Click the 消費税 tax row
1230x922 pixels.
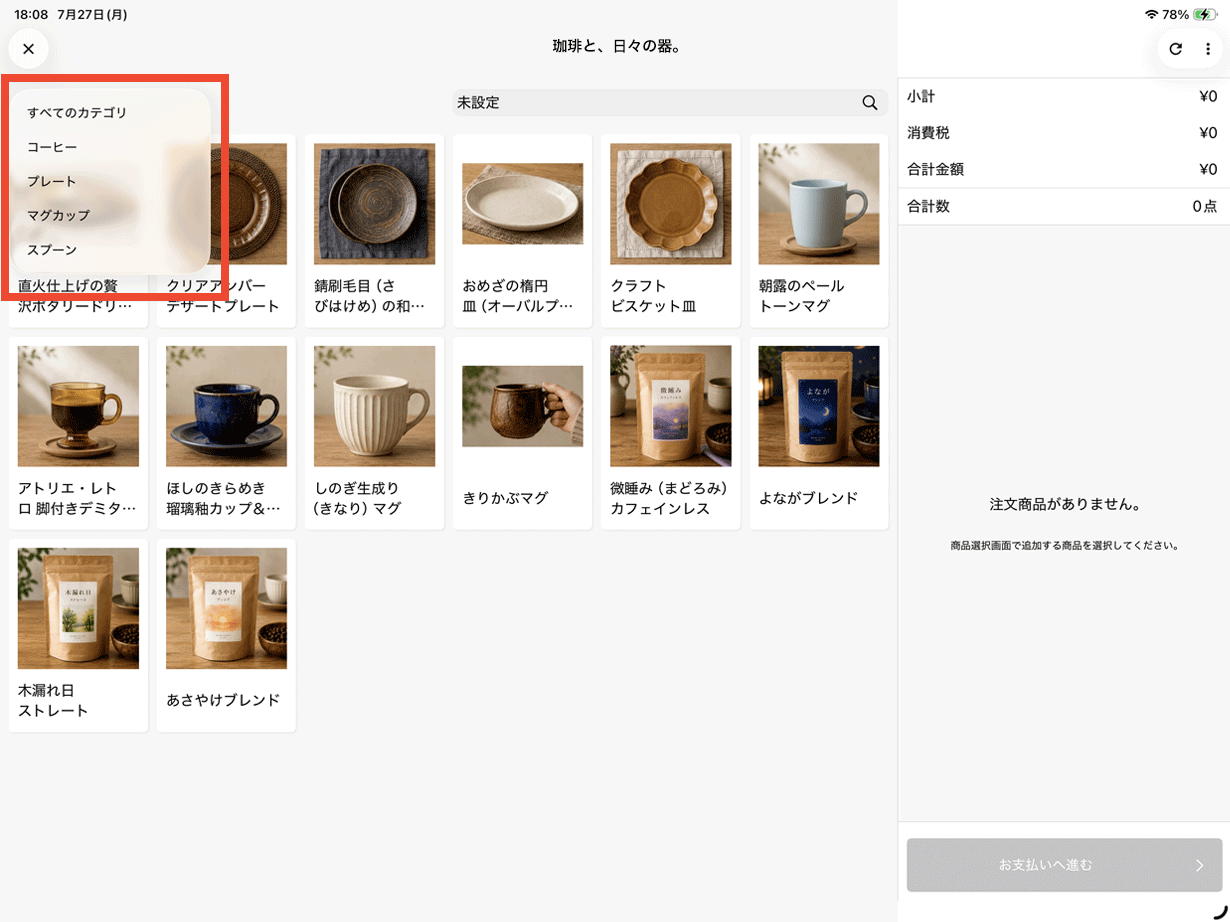click(x=1063, y=133)
